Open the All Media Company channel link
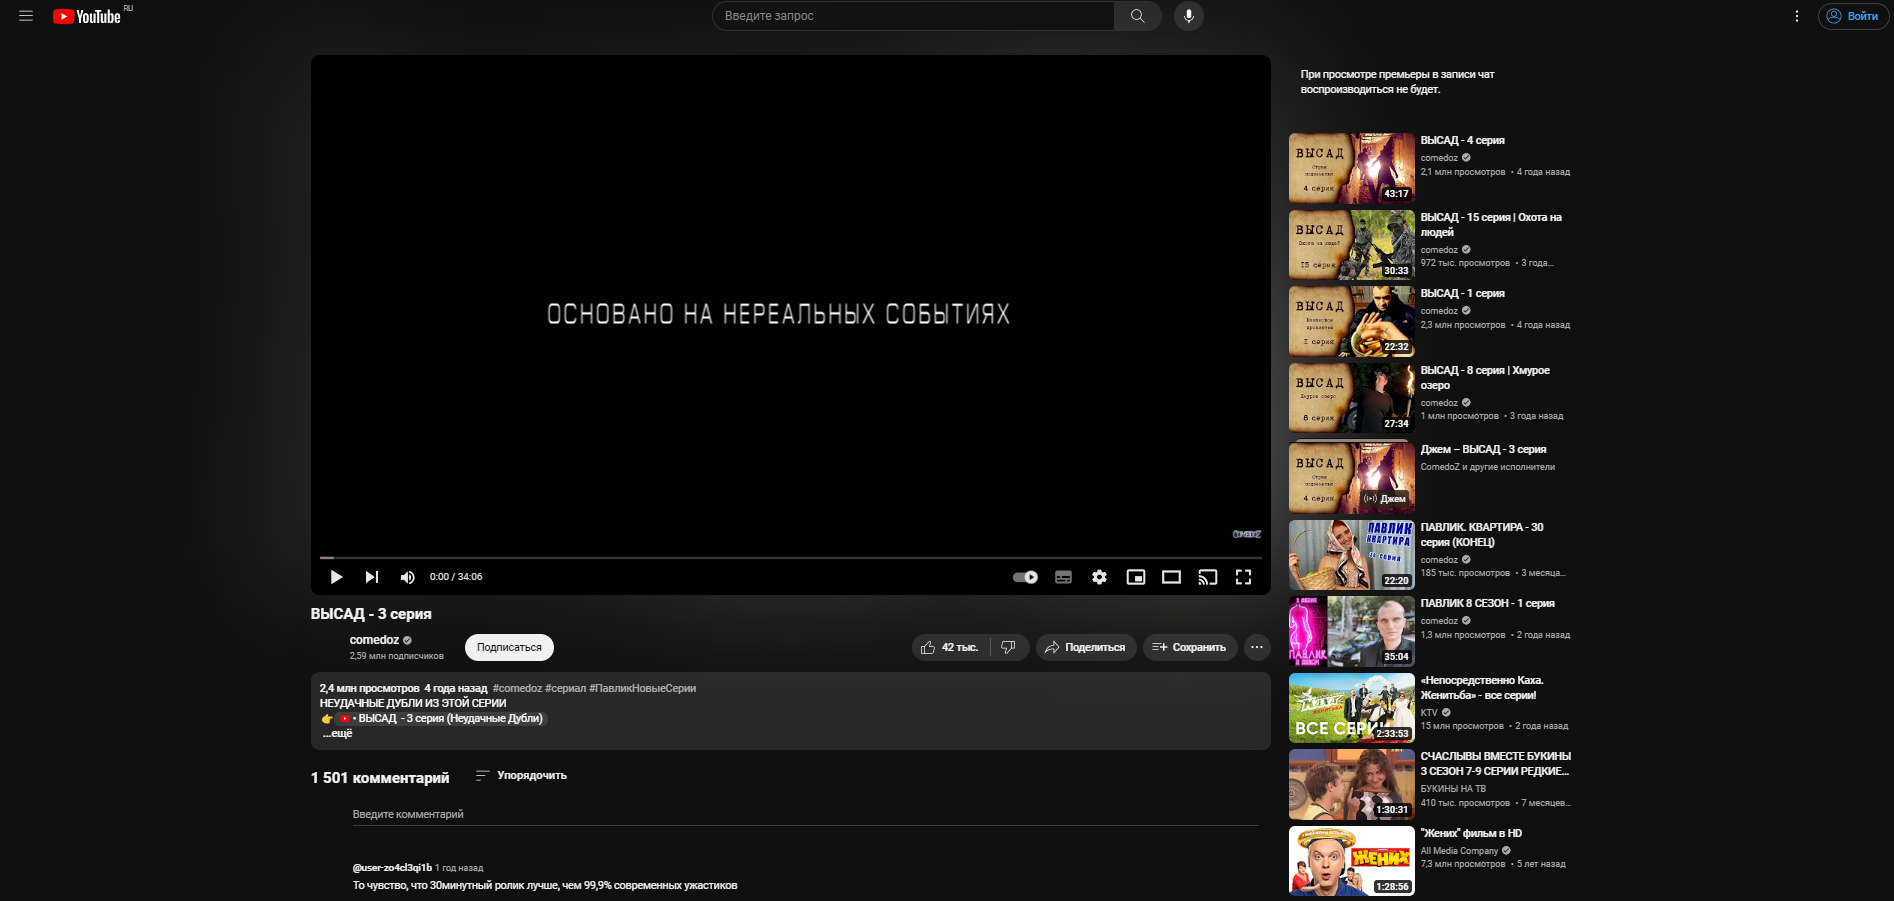 point(1459,851)
